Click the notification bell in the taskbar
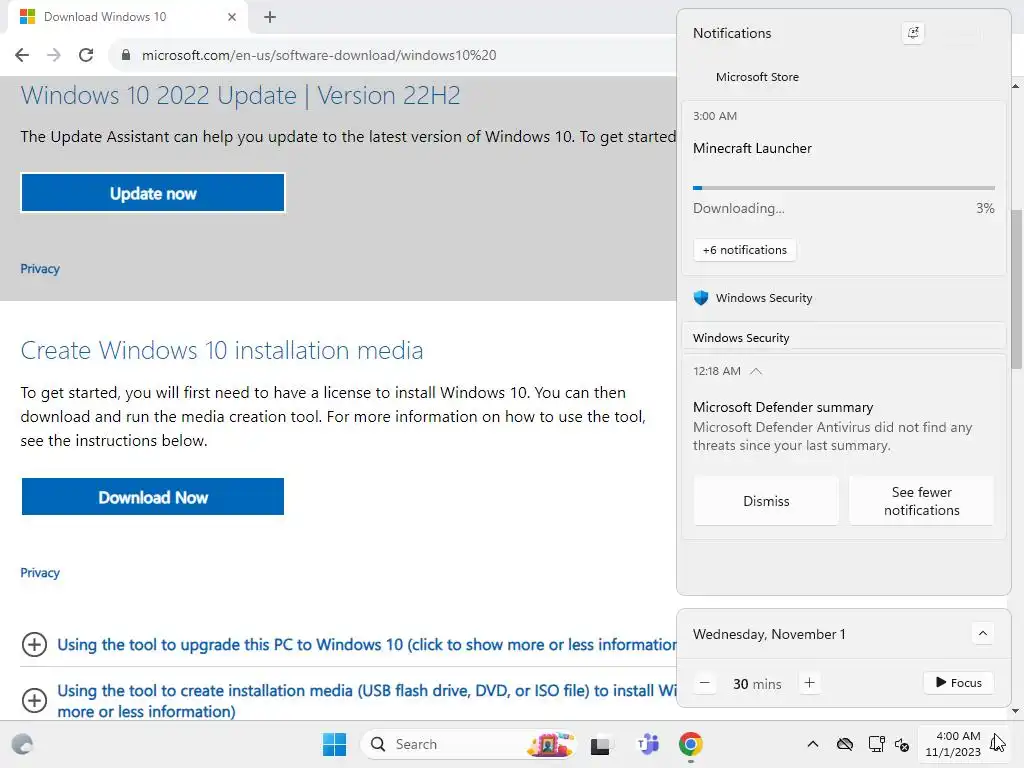Viewport: 1024px width, 768px height. (x=997, y=743)
